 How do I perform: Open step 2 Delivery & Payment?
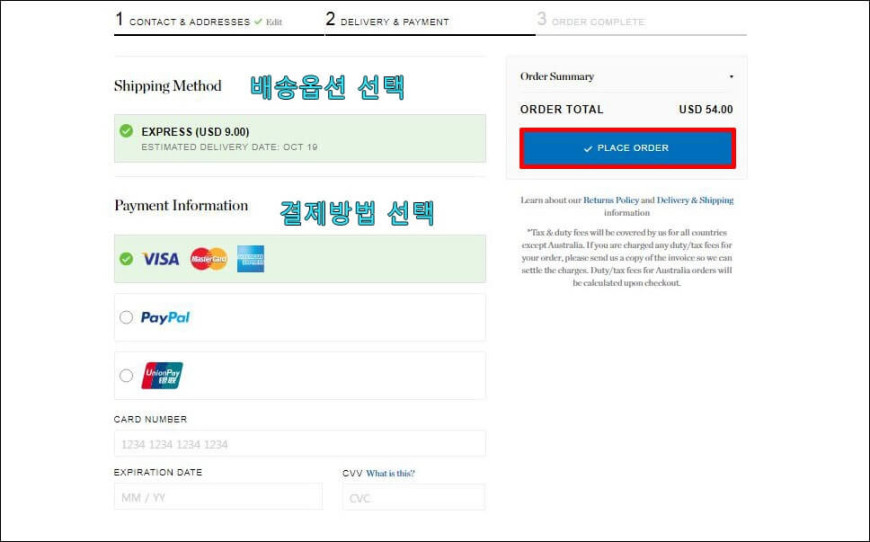pos(387,21)
